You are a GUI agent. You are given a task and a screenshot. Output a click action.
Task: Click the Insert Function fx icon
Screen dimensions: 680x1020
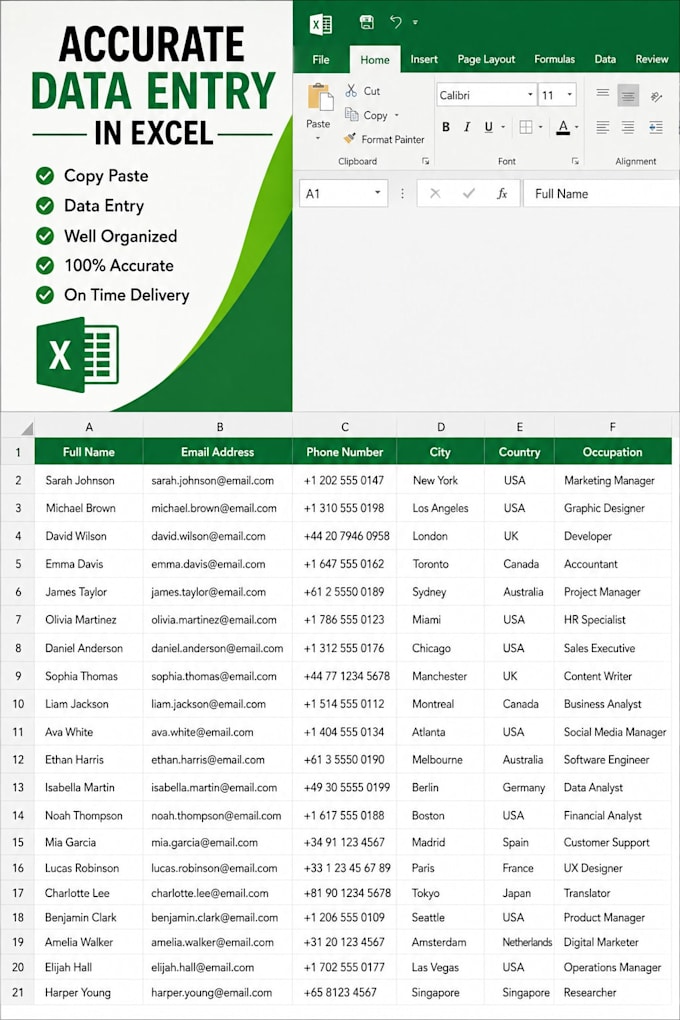(502, 193)
